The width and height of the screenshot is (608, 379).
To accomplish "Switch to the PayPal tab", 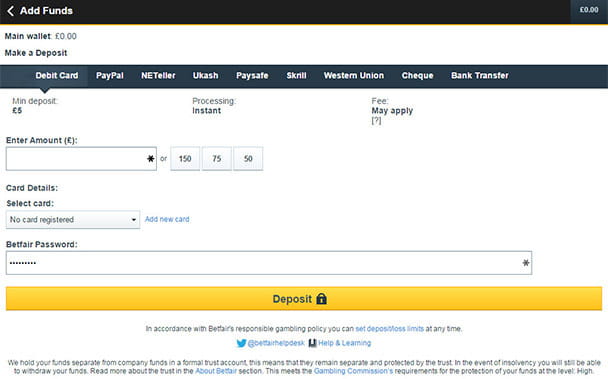I will pos(110,76).
